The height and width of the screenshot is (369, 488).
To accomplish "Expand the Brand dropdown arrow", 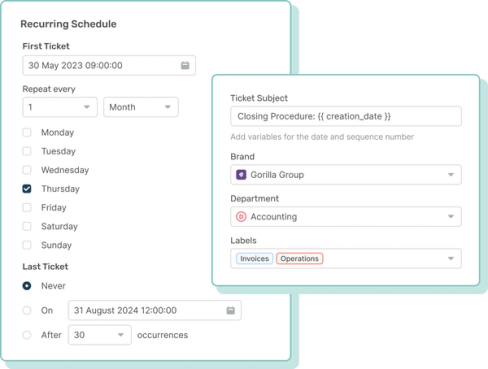I will 451,175.
